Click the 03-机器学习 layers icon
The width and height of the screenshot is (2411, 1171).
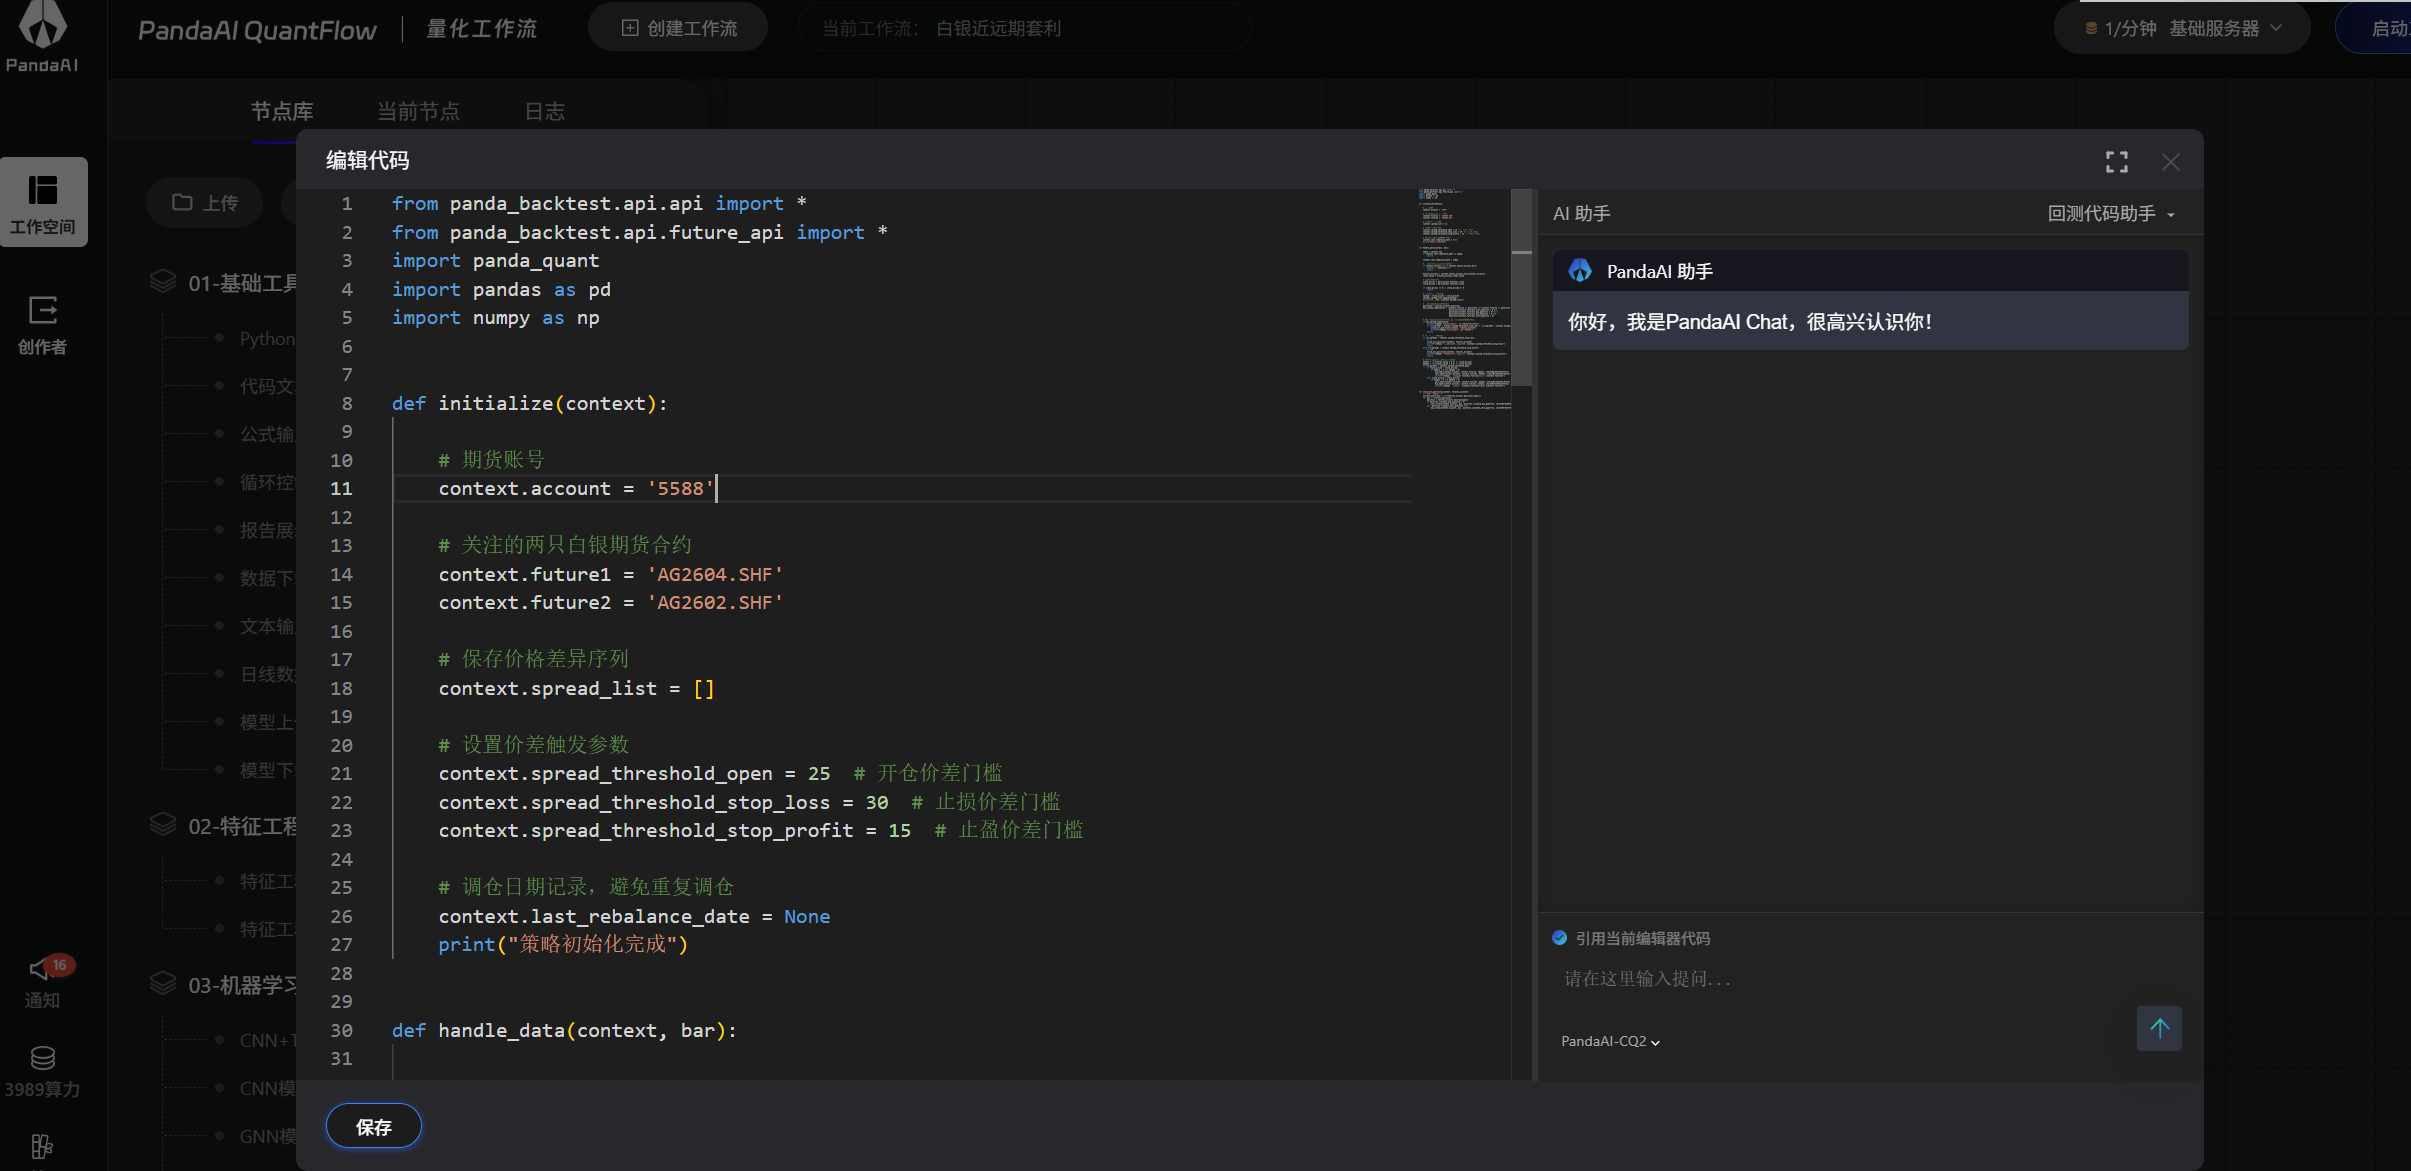click(x=163, y=984)
